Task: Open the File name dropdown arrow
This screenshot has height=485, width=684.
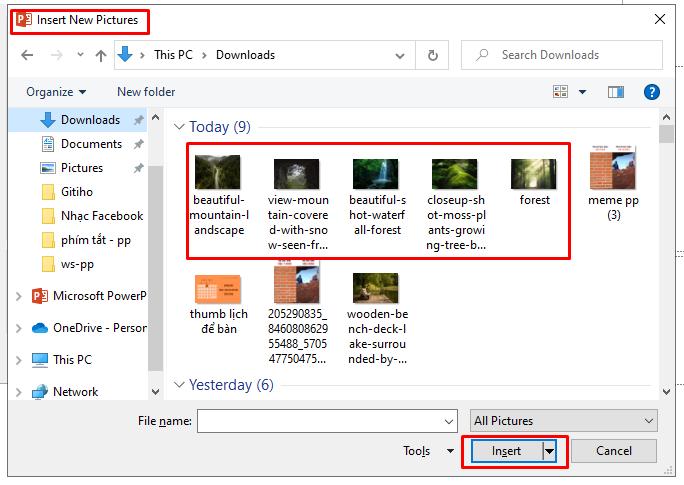Action: coord(449,421)
